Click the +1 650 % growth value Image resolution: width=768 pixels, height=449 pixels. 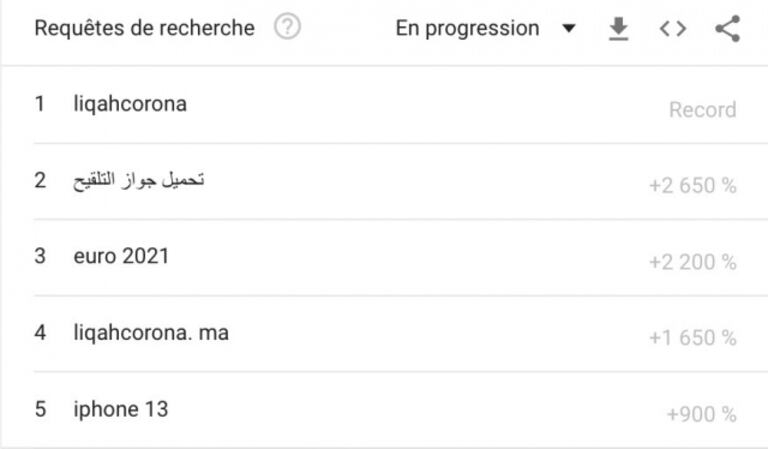coord(692,338)
